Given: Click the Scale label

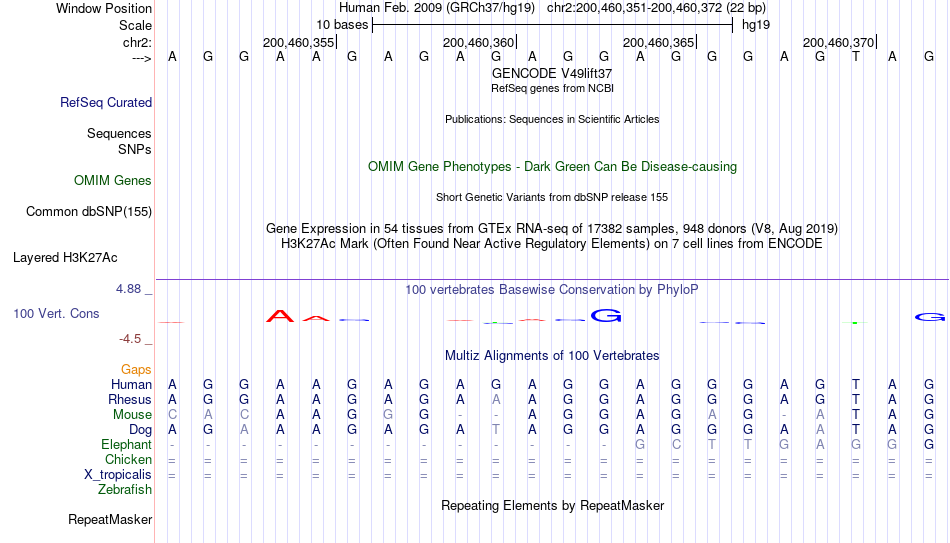Looking at the screenshot, I should [x=135, y=25].
